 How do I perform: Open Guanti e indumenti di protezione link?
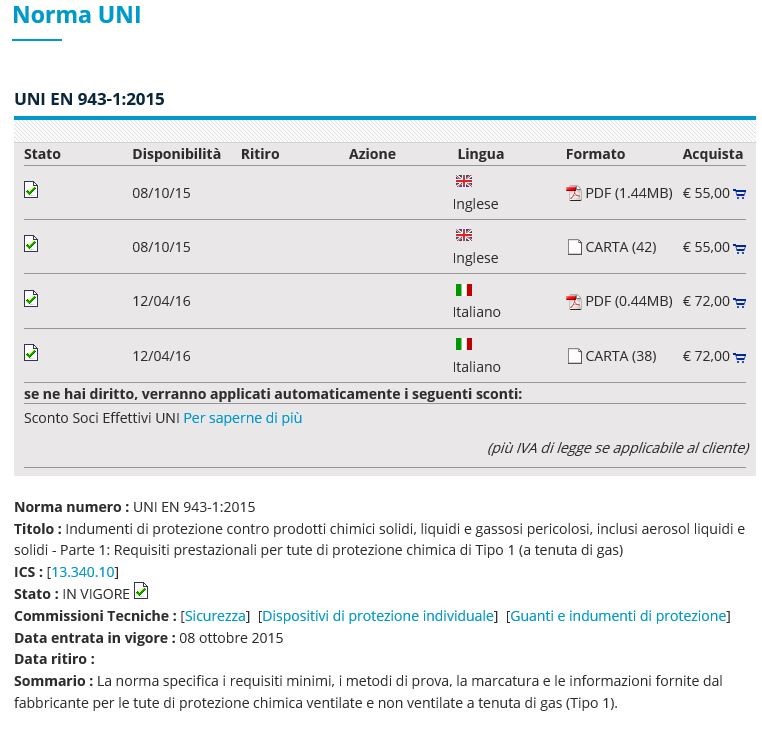click(x=618, y=616)
